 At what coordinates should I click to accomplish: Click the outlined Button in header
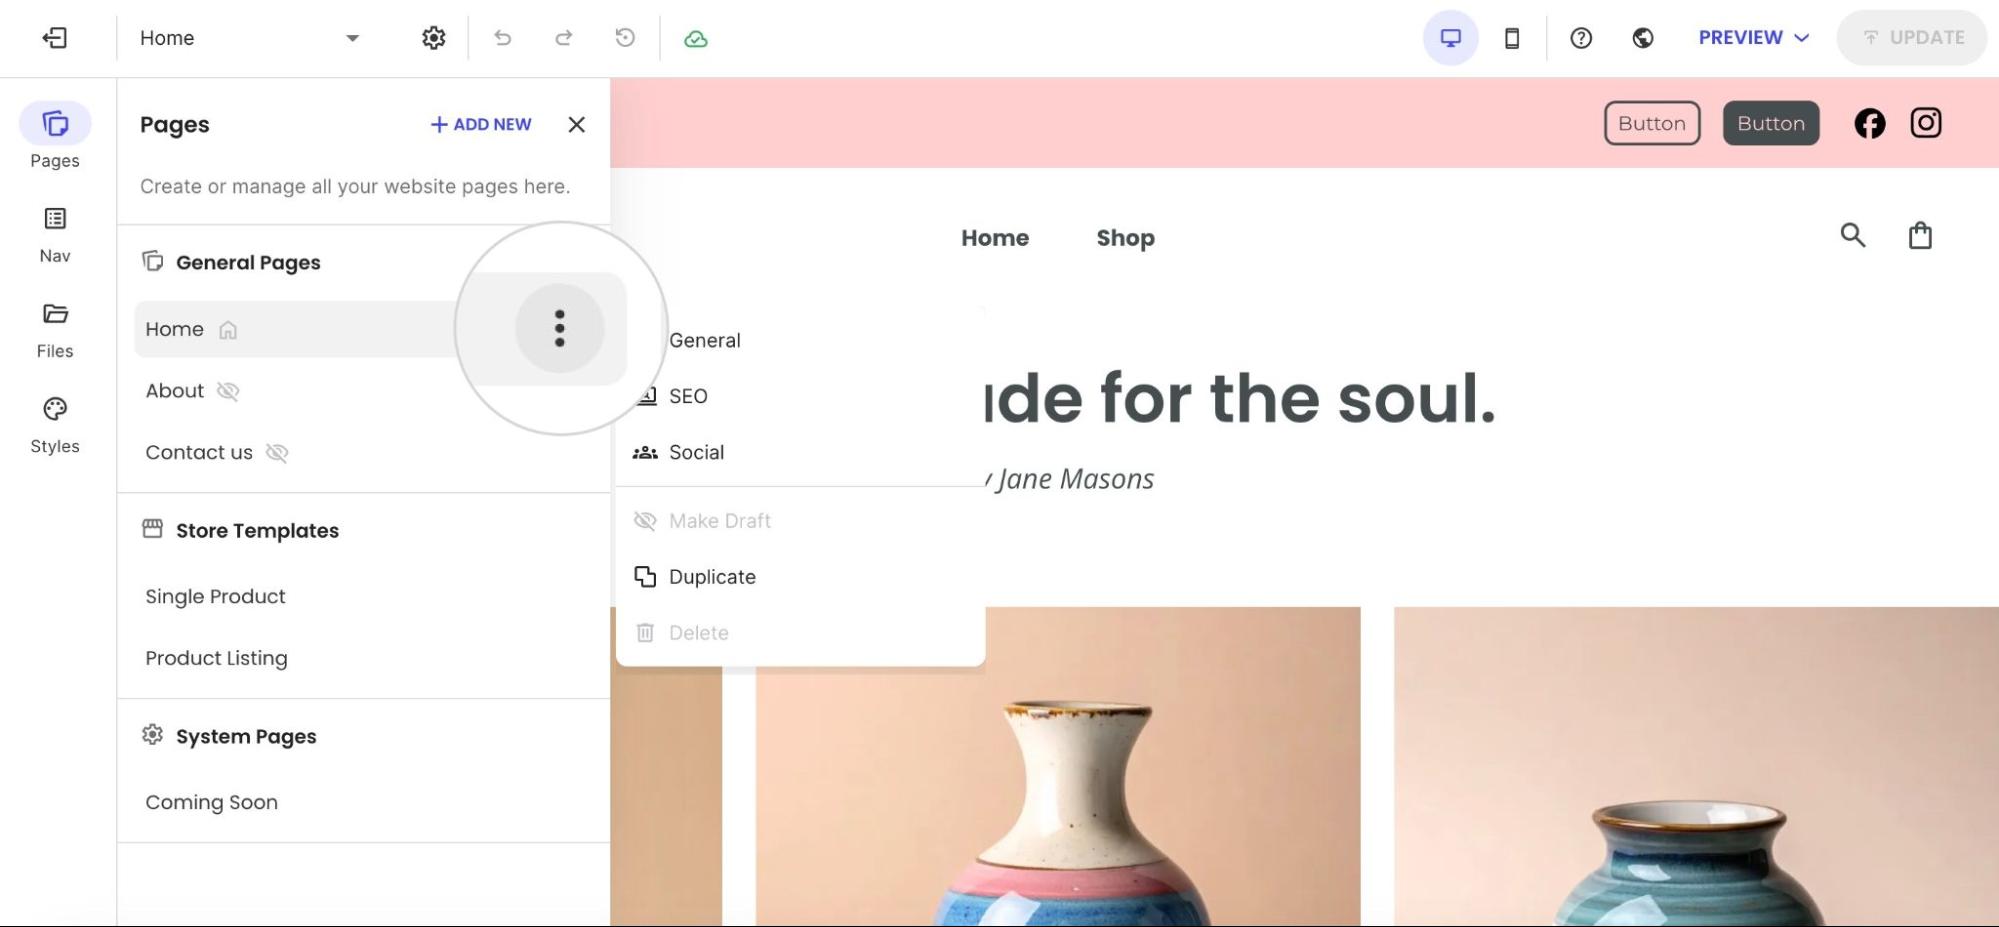coord(1652,123)
